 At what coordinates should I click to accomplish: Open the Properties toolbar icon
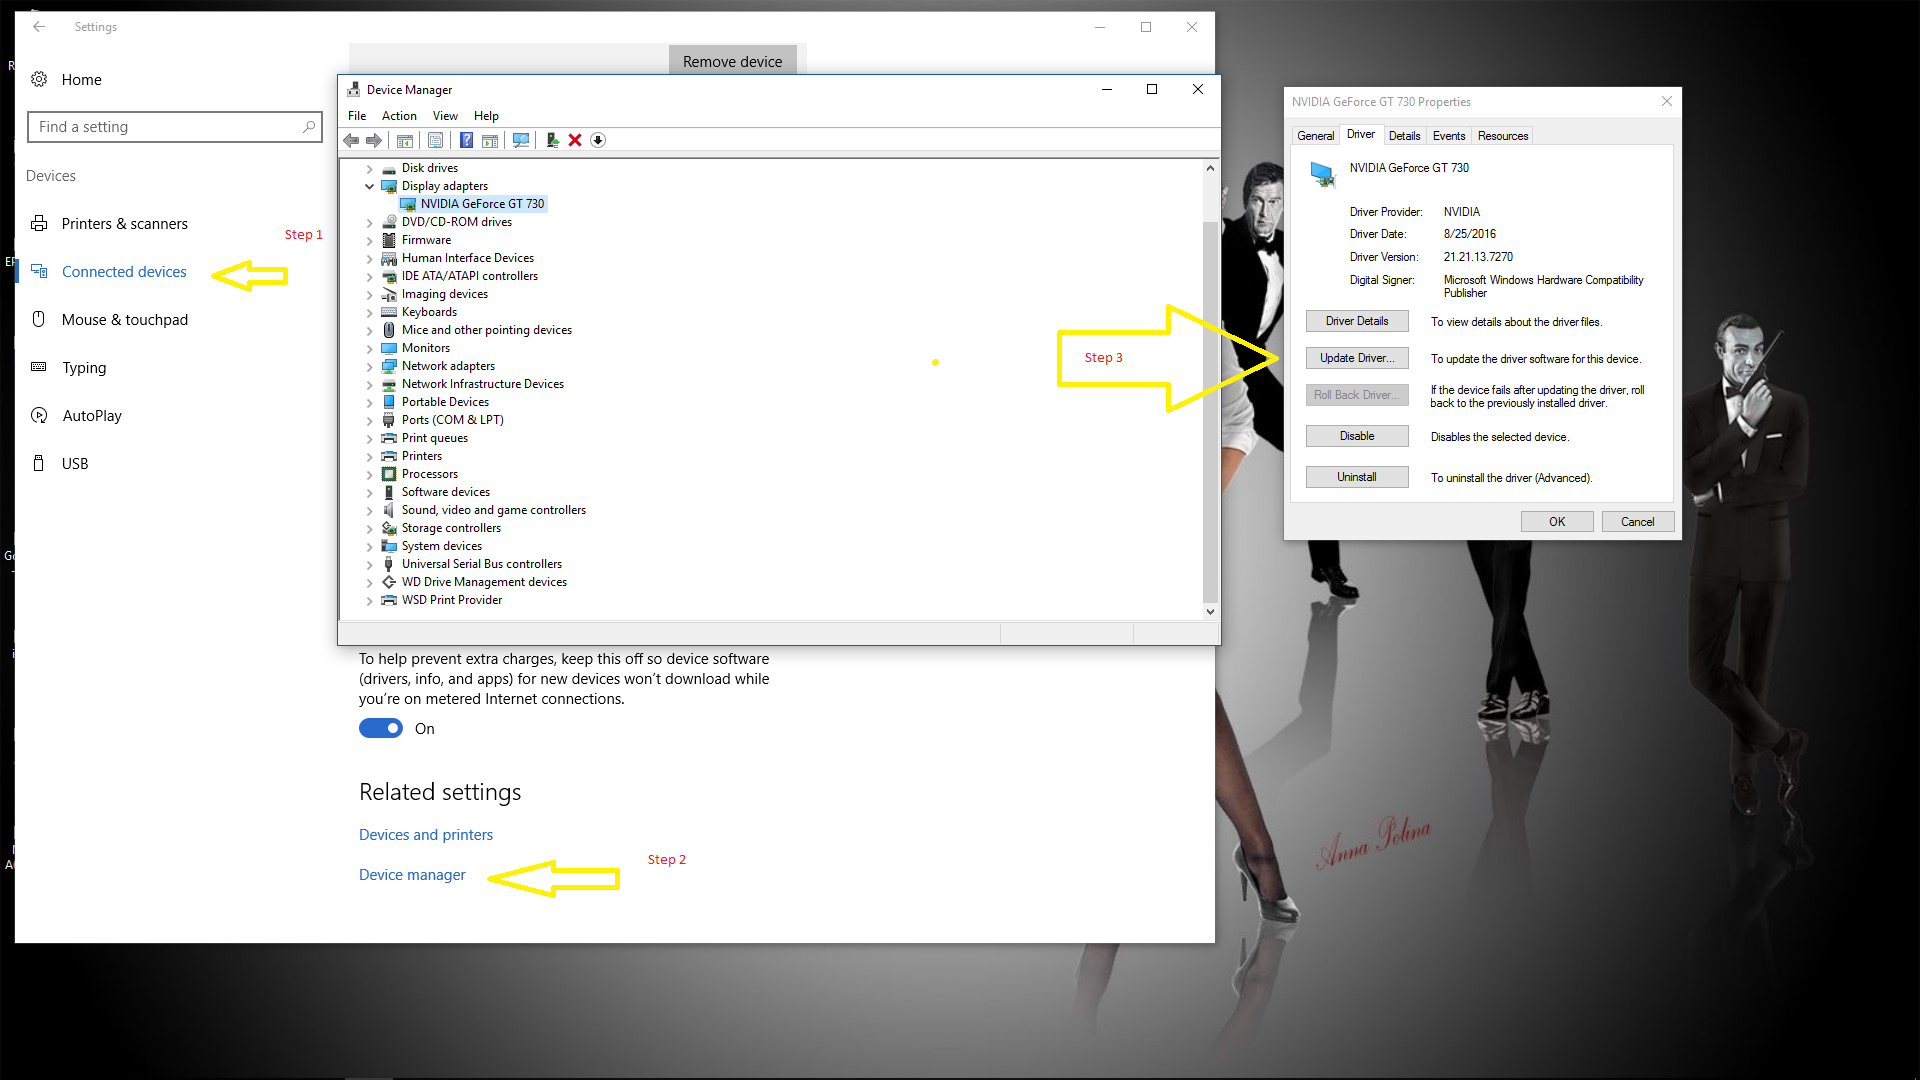coord(435,140)
